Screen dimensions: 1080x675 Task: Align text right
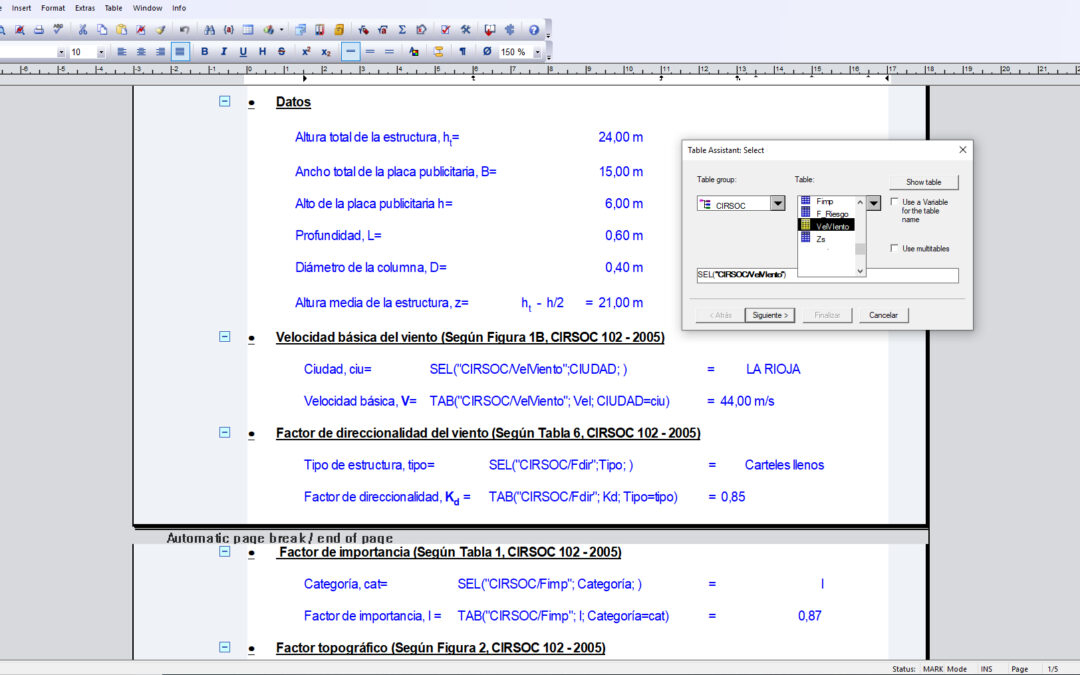[x=160, y=52]
